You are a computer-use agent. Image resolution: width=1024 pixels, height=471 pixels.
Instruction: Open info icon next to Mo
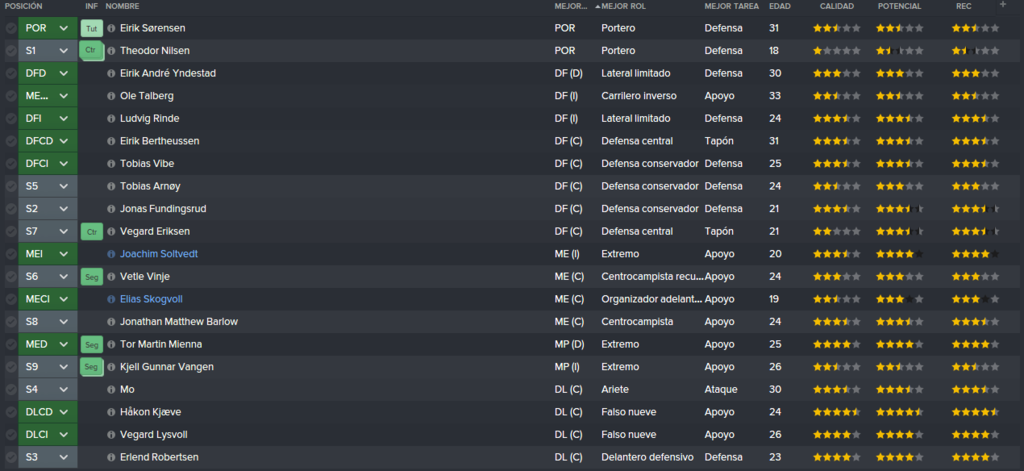111,389
